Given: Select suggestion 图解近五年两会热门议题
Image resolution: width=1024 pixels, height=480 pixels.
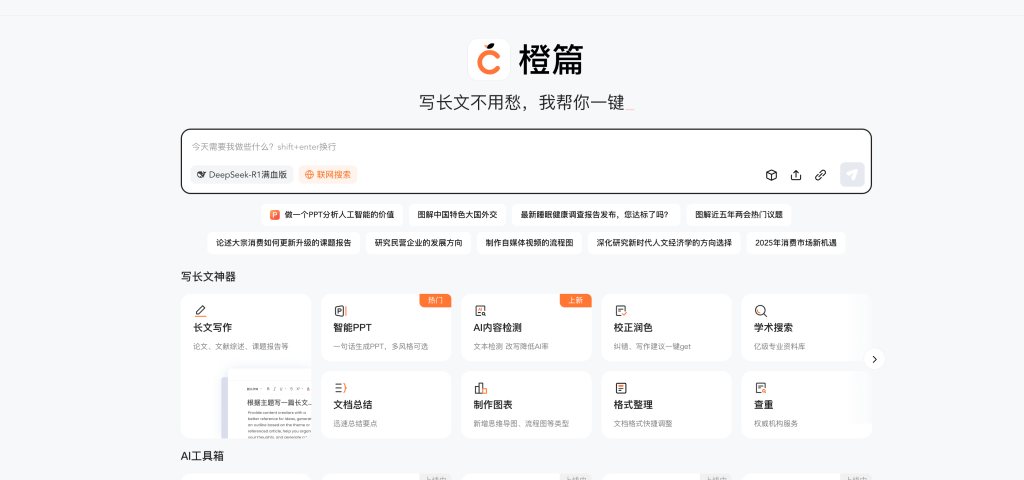Looking at the screenshot, I should coord(739,215).
